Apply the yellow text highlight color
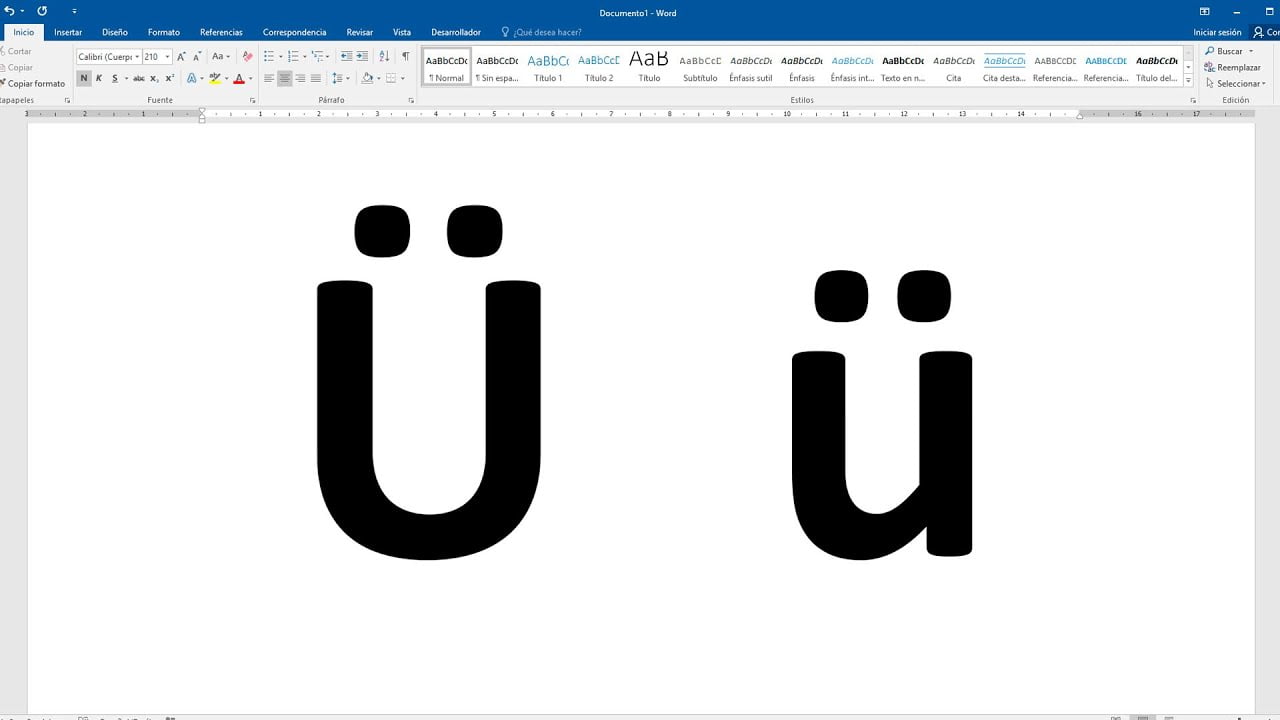1280x720 pixels. (x=214, y=78)
